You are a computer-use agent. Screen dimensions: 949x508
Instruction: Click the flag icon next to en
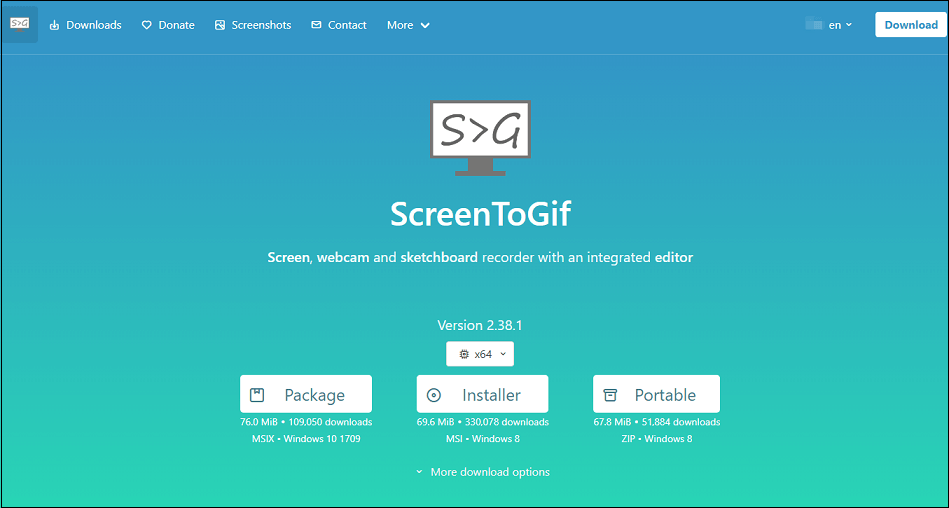pos(814,25)
